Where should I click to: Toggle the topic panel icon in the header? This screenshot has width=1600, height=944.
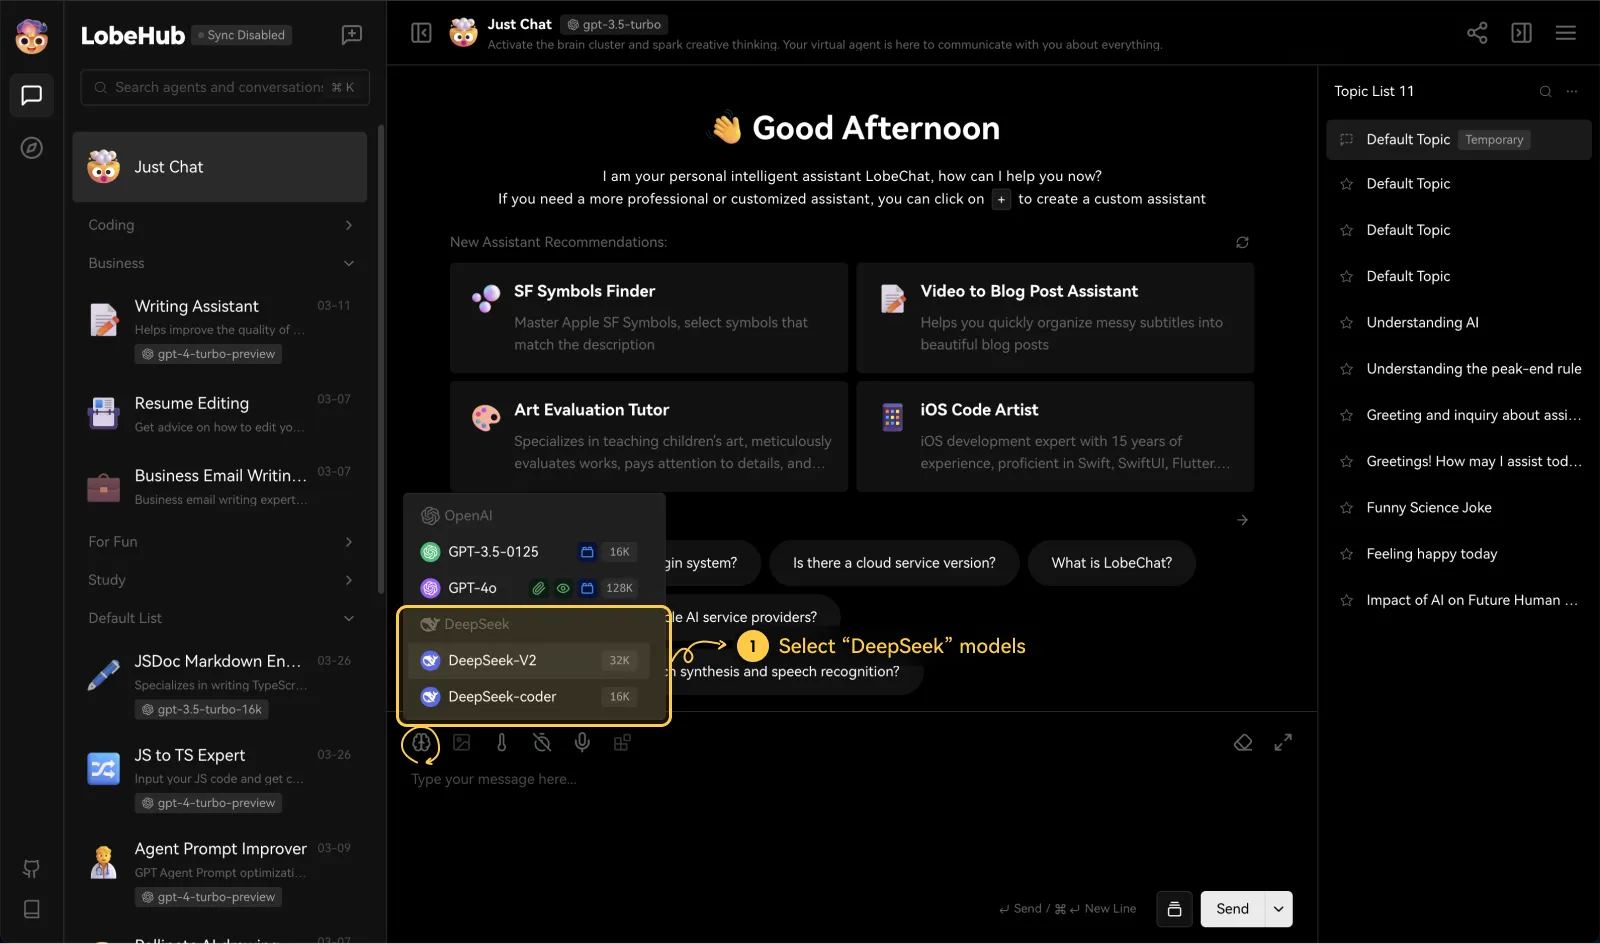1522,33
